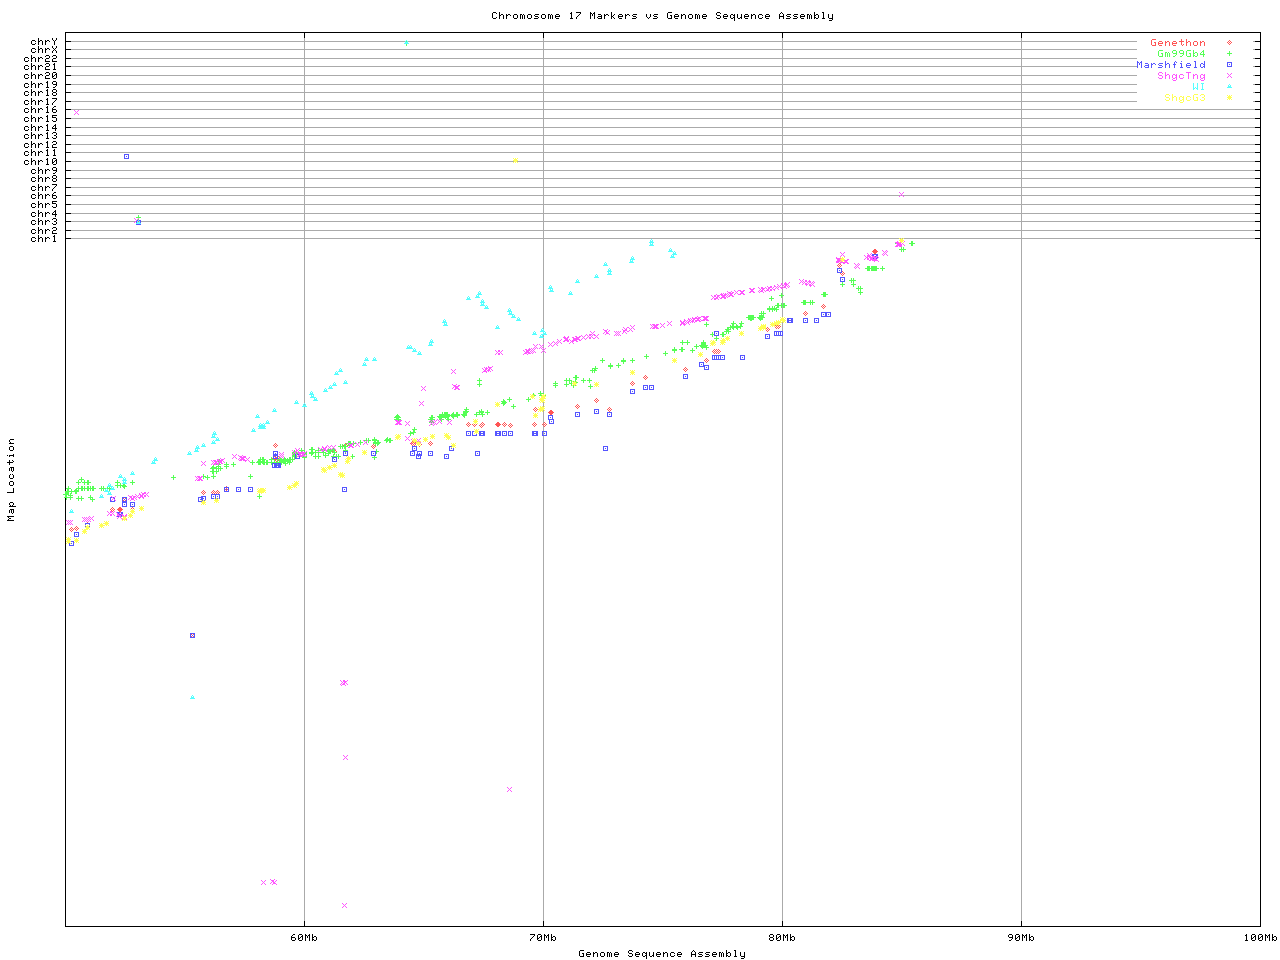
Task: Click the chart title text
Action: pyautogui.click(x=662, y=16)
